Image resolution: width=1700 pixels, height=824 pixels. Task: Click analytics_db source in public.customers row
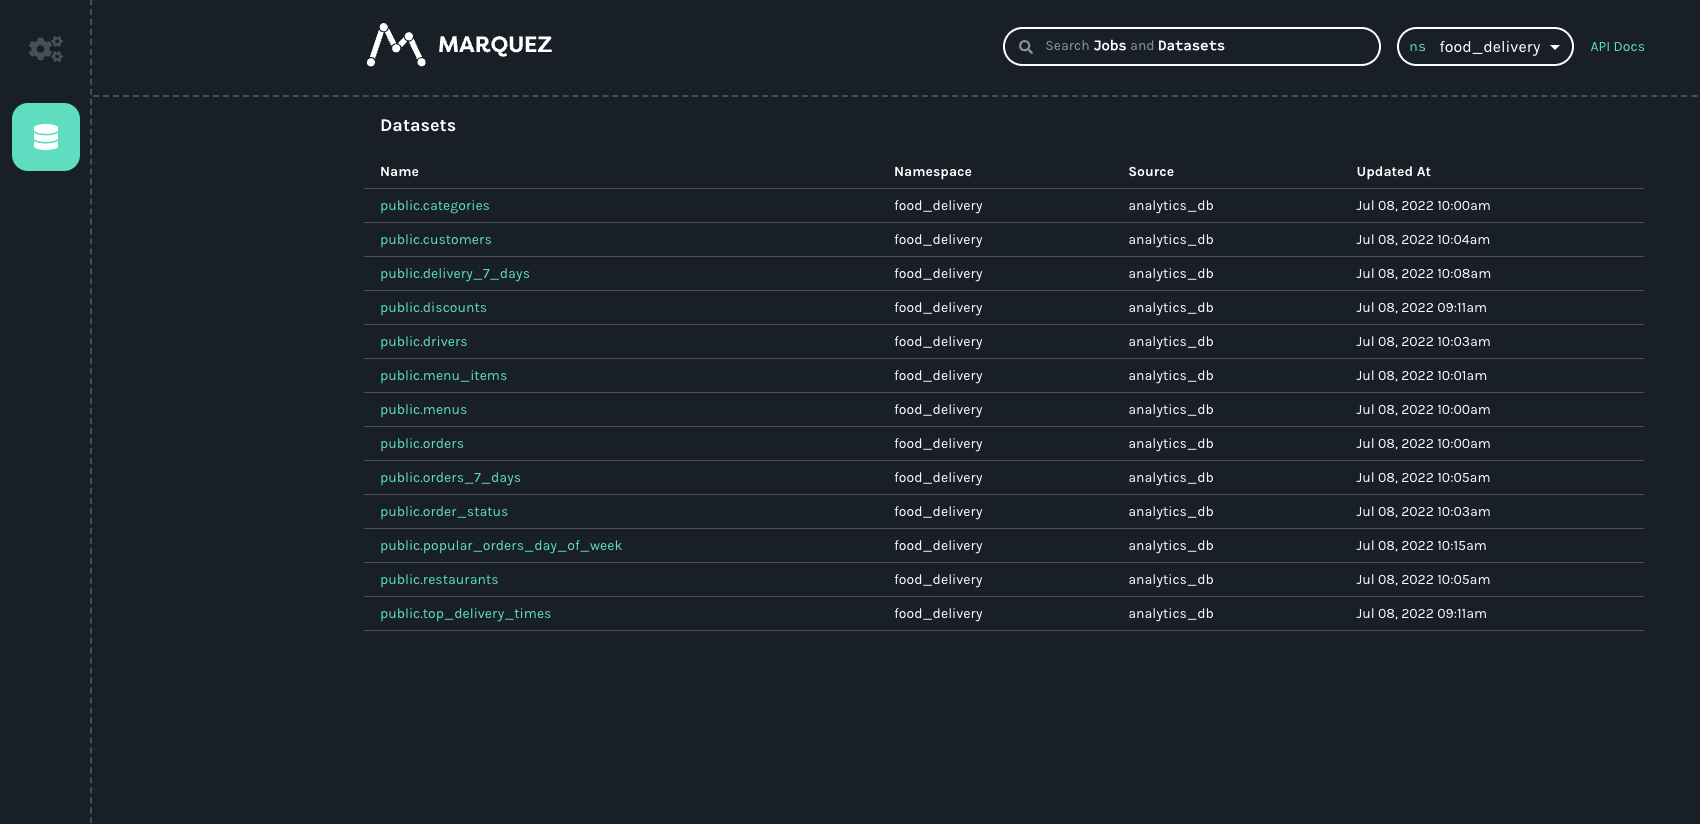1171,240
